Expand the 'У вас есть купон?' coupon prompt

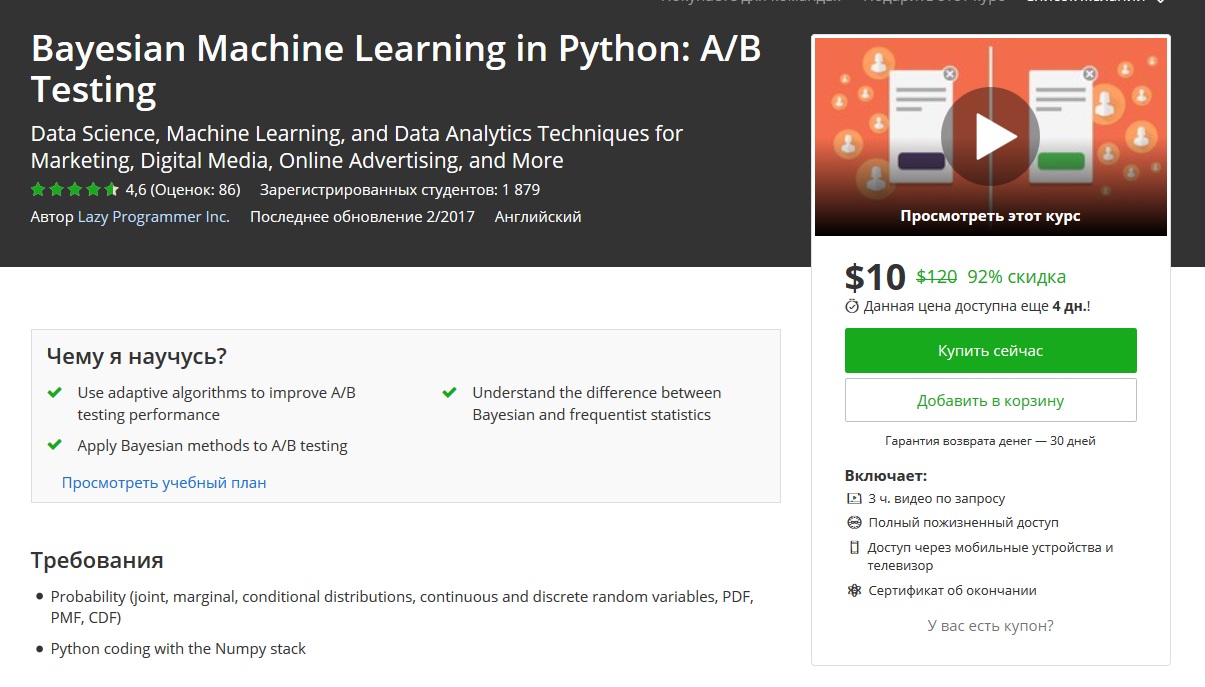(990, 626)
